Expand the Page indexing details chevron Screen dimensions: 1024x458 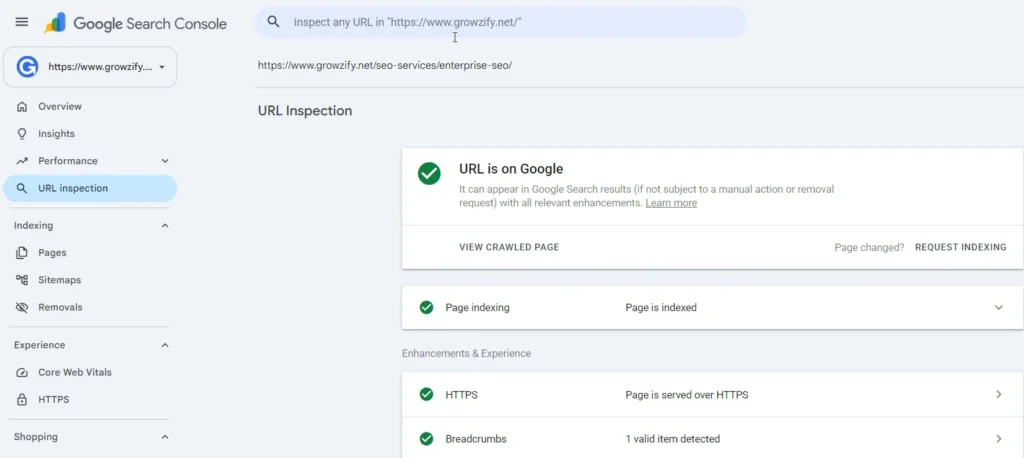tap(999, 307)
